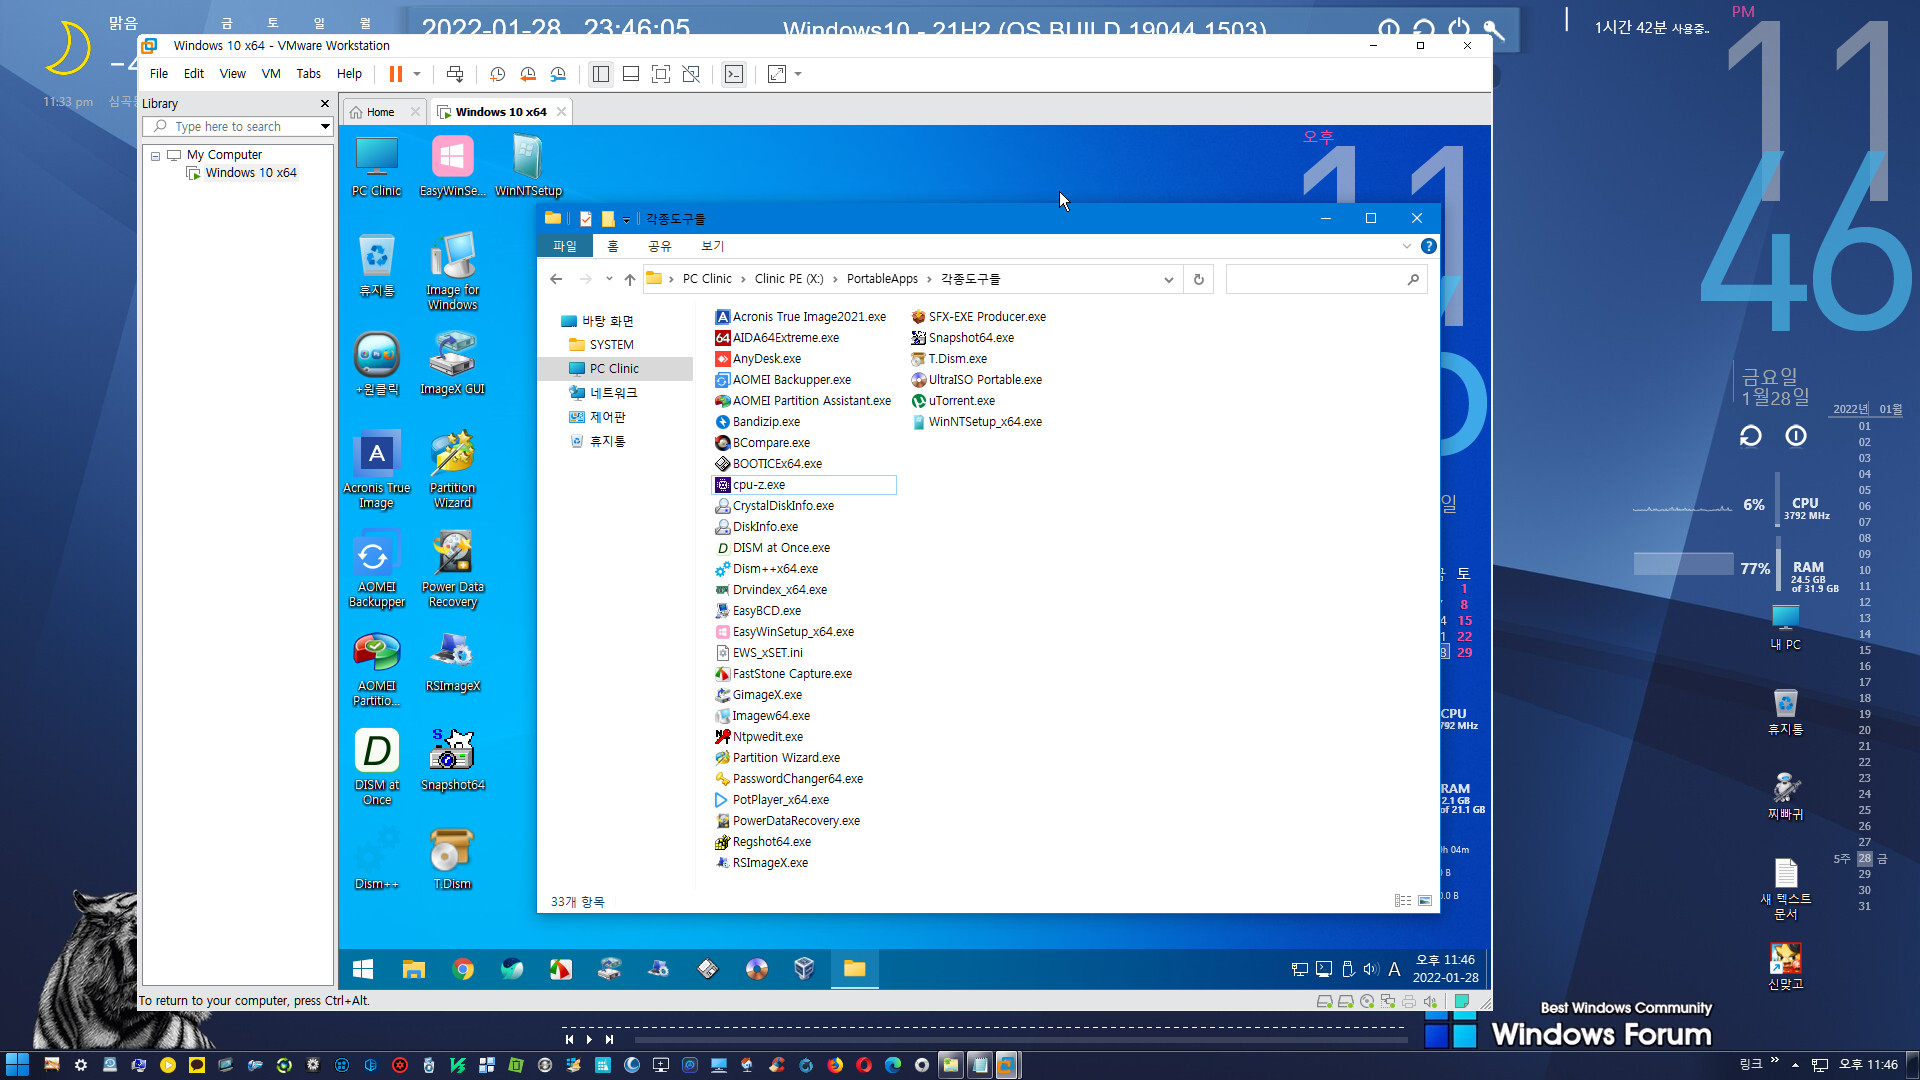The width and height of the screenshot is (1920, 1080).
Task: Click Clinic PE (X:) breadcrumb segment
Action: (x=789, y=279)
